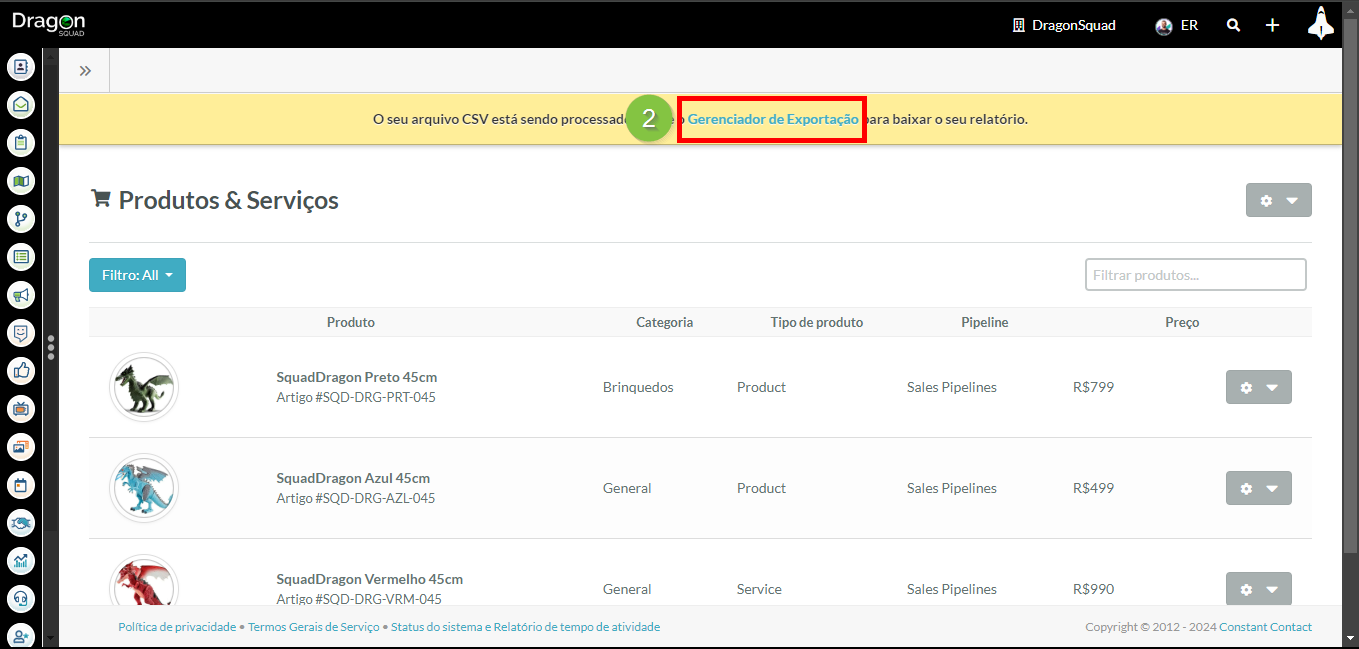The width and height of the screenshot is (1359, 649).
Task: Open the headset support icon
Action: click(x=21, y=599)
